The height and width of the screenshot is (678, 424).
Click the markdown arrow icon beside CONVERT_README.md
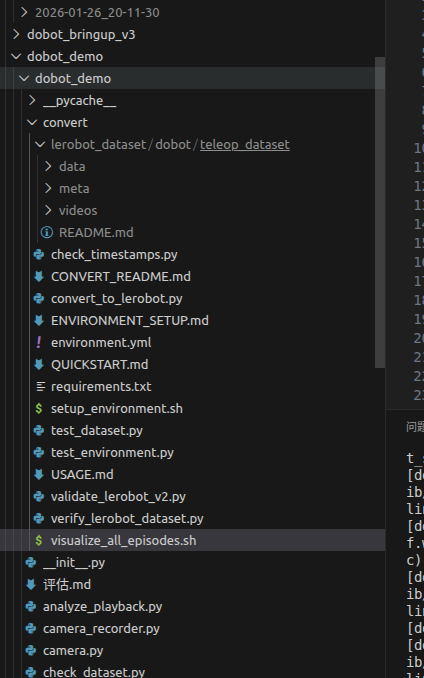point(39,277)
